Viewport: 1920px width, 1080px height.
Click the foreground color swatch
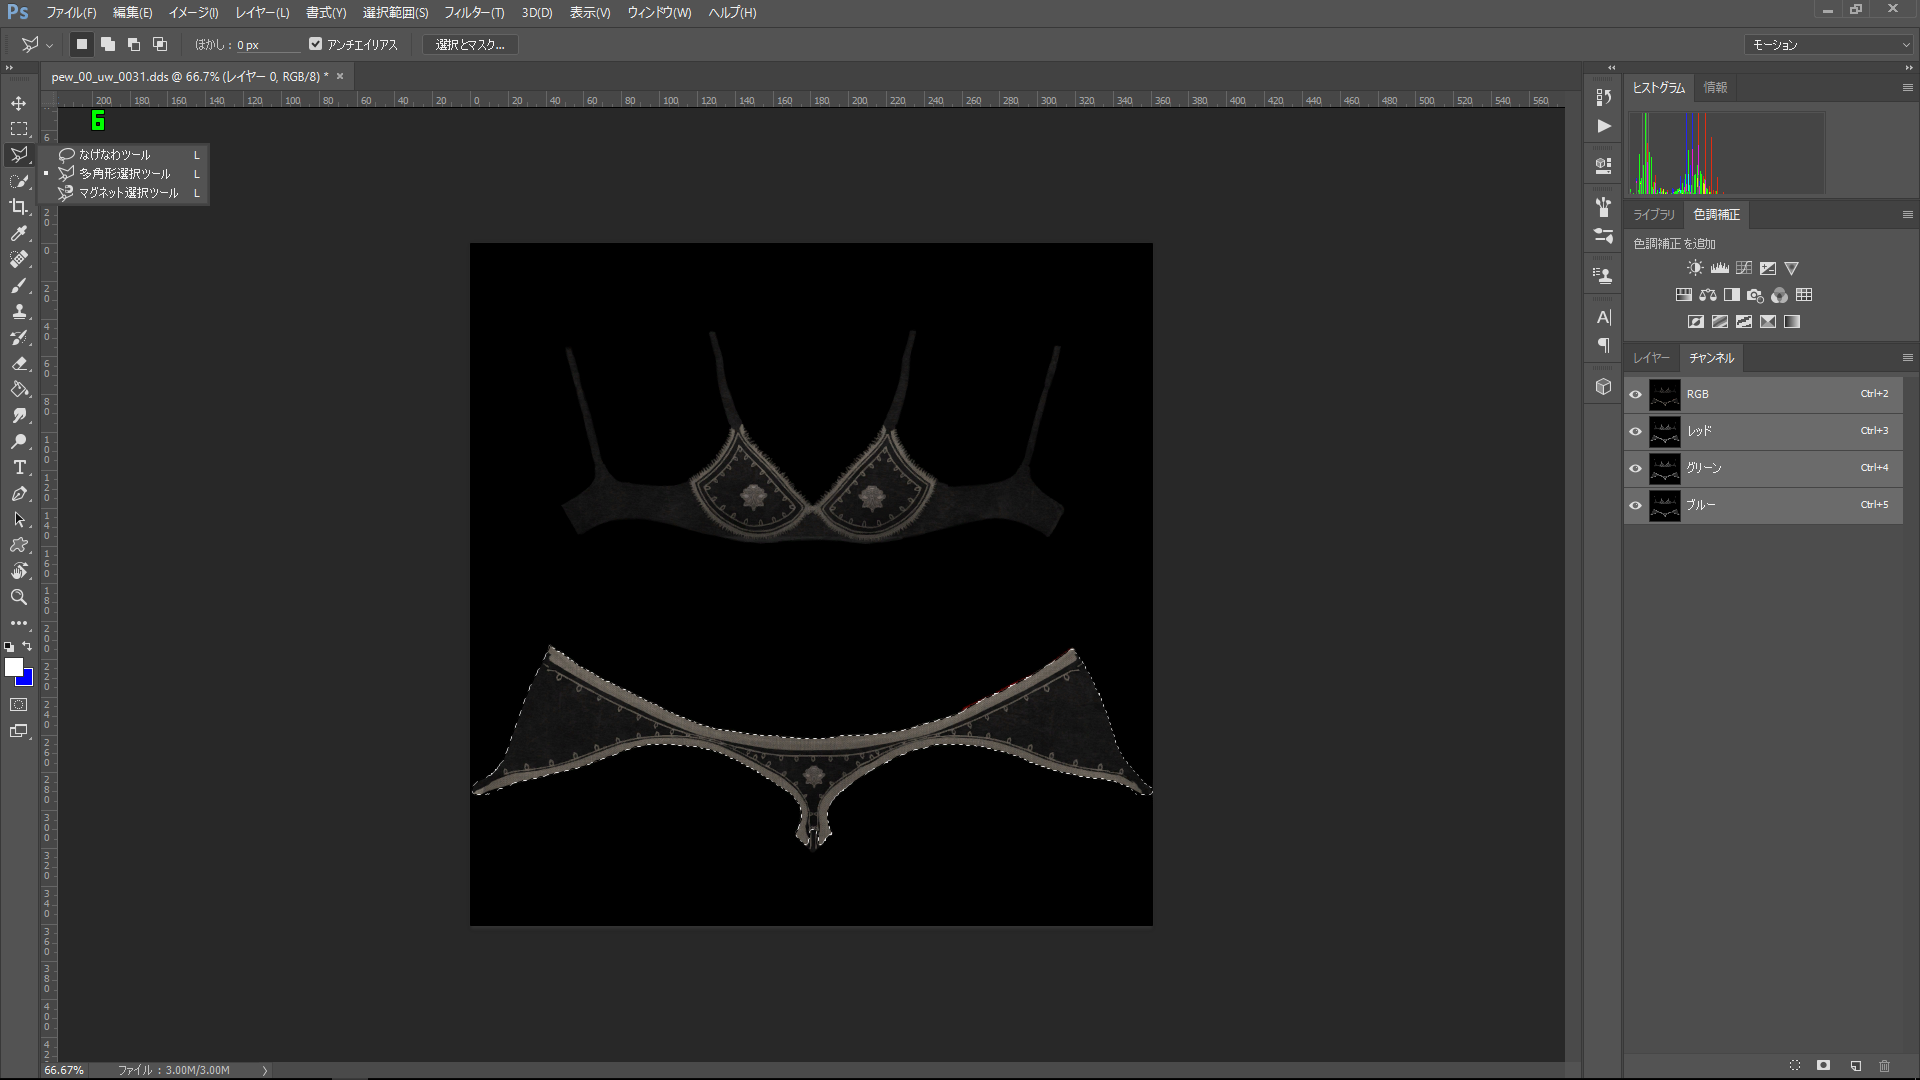point(13,667)
